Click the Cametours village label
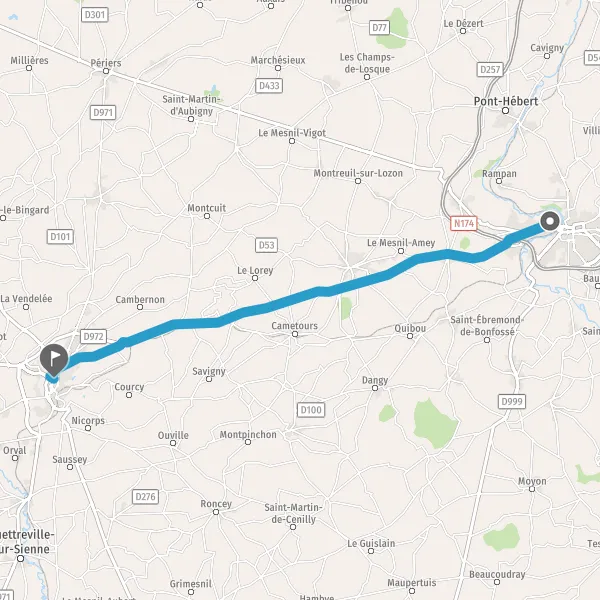Image resolution: width=600 pixels, height=600 pixels. pyautogui.click(x=295, y=326)
